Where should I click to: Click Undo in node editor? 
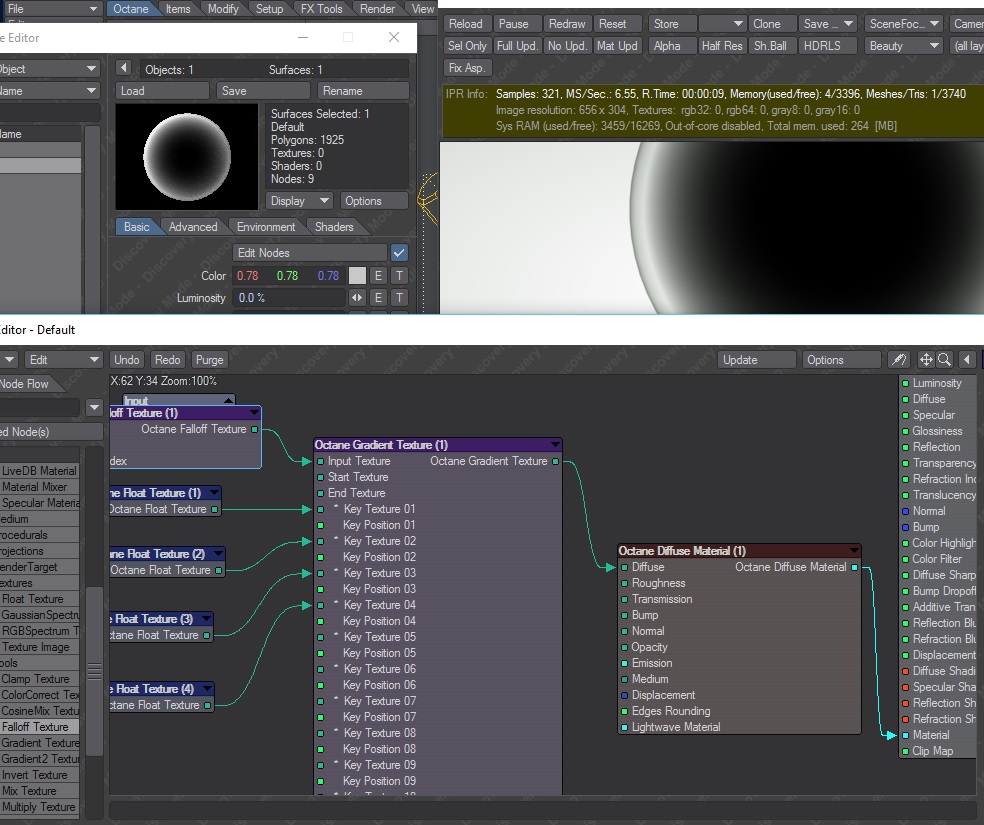(127, 360)
